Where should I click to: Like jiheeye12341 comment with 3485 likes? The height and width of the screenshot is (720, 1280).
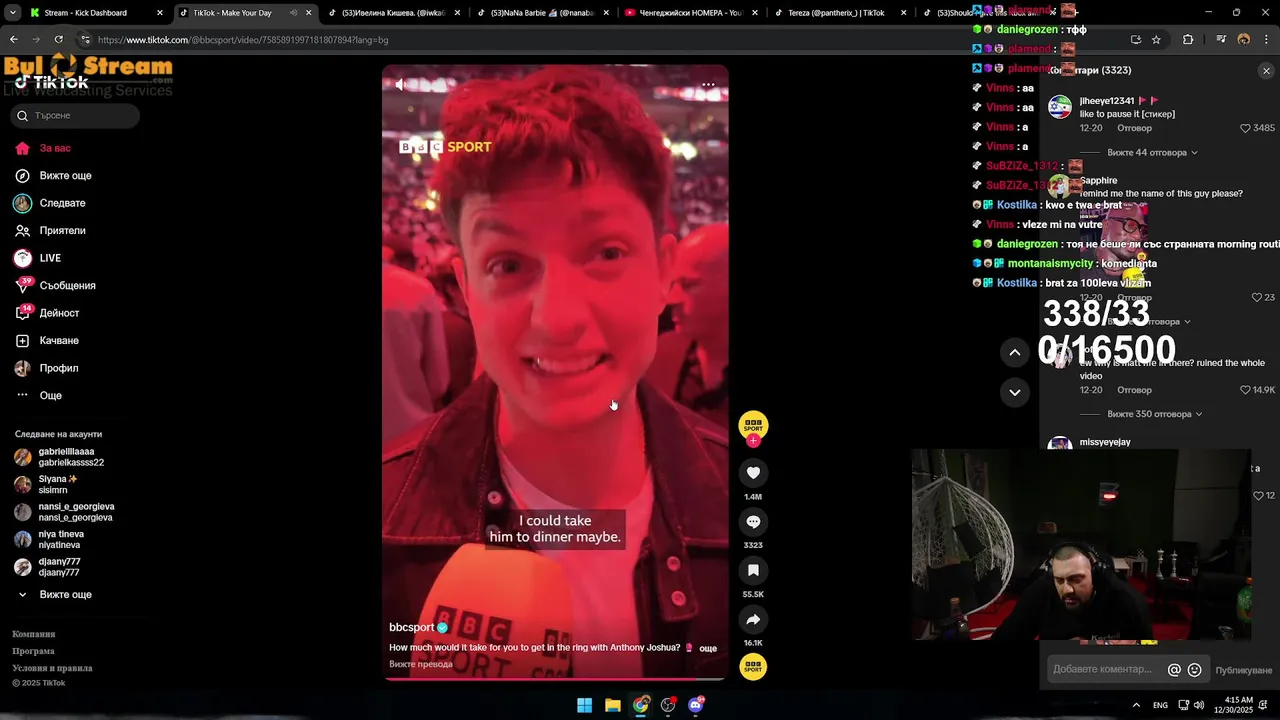(x=1246, y=128)
